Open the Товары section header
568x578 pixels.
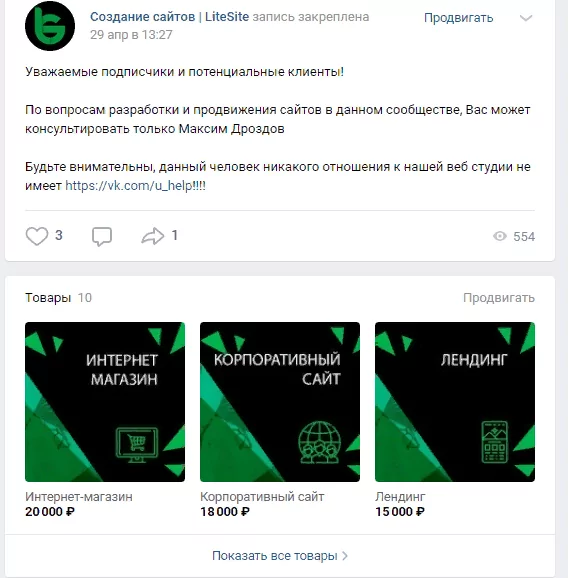pyautogui.click(x=48, y=298)
